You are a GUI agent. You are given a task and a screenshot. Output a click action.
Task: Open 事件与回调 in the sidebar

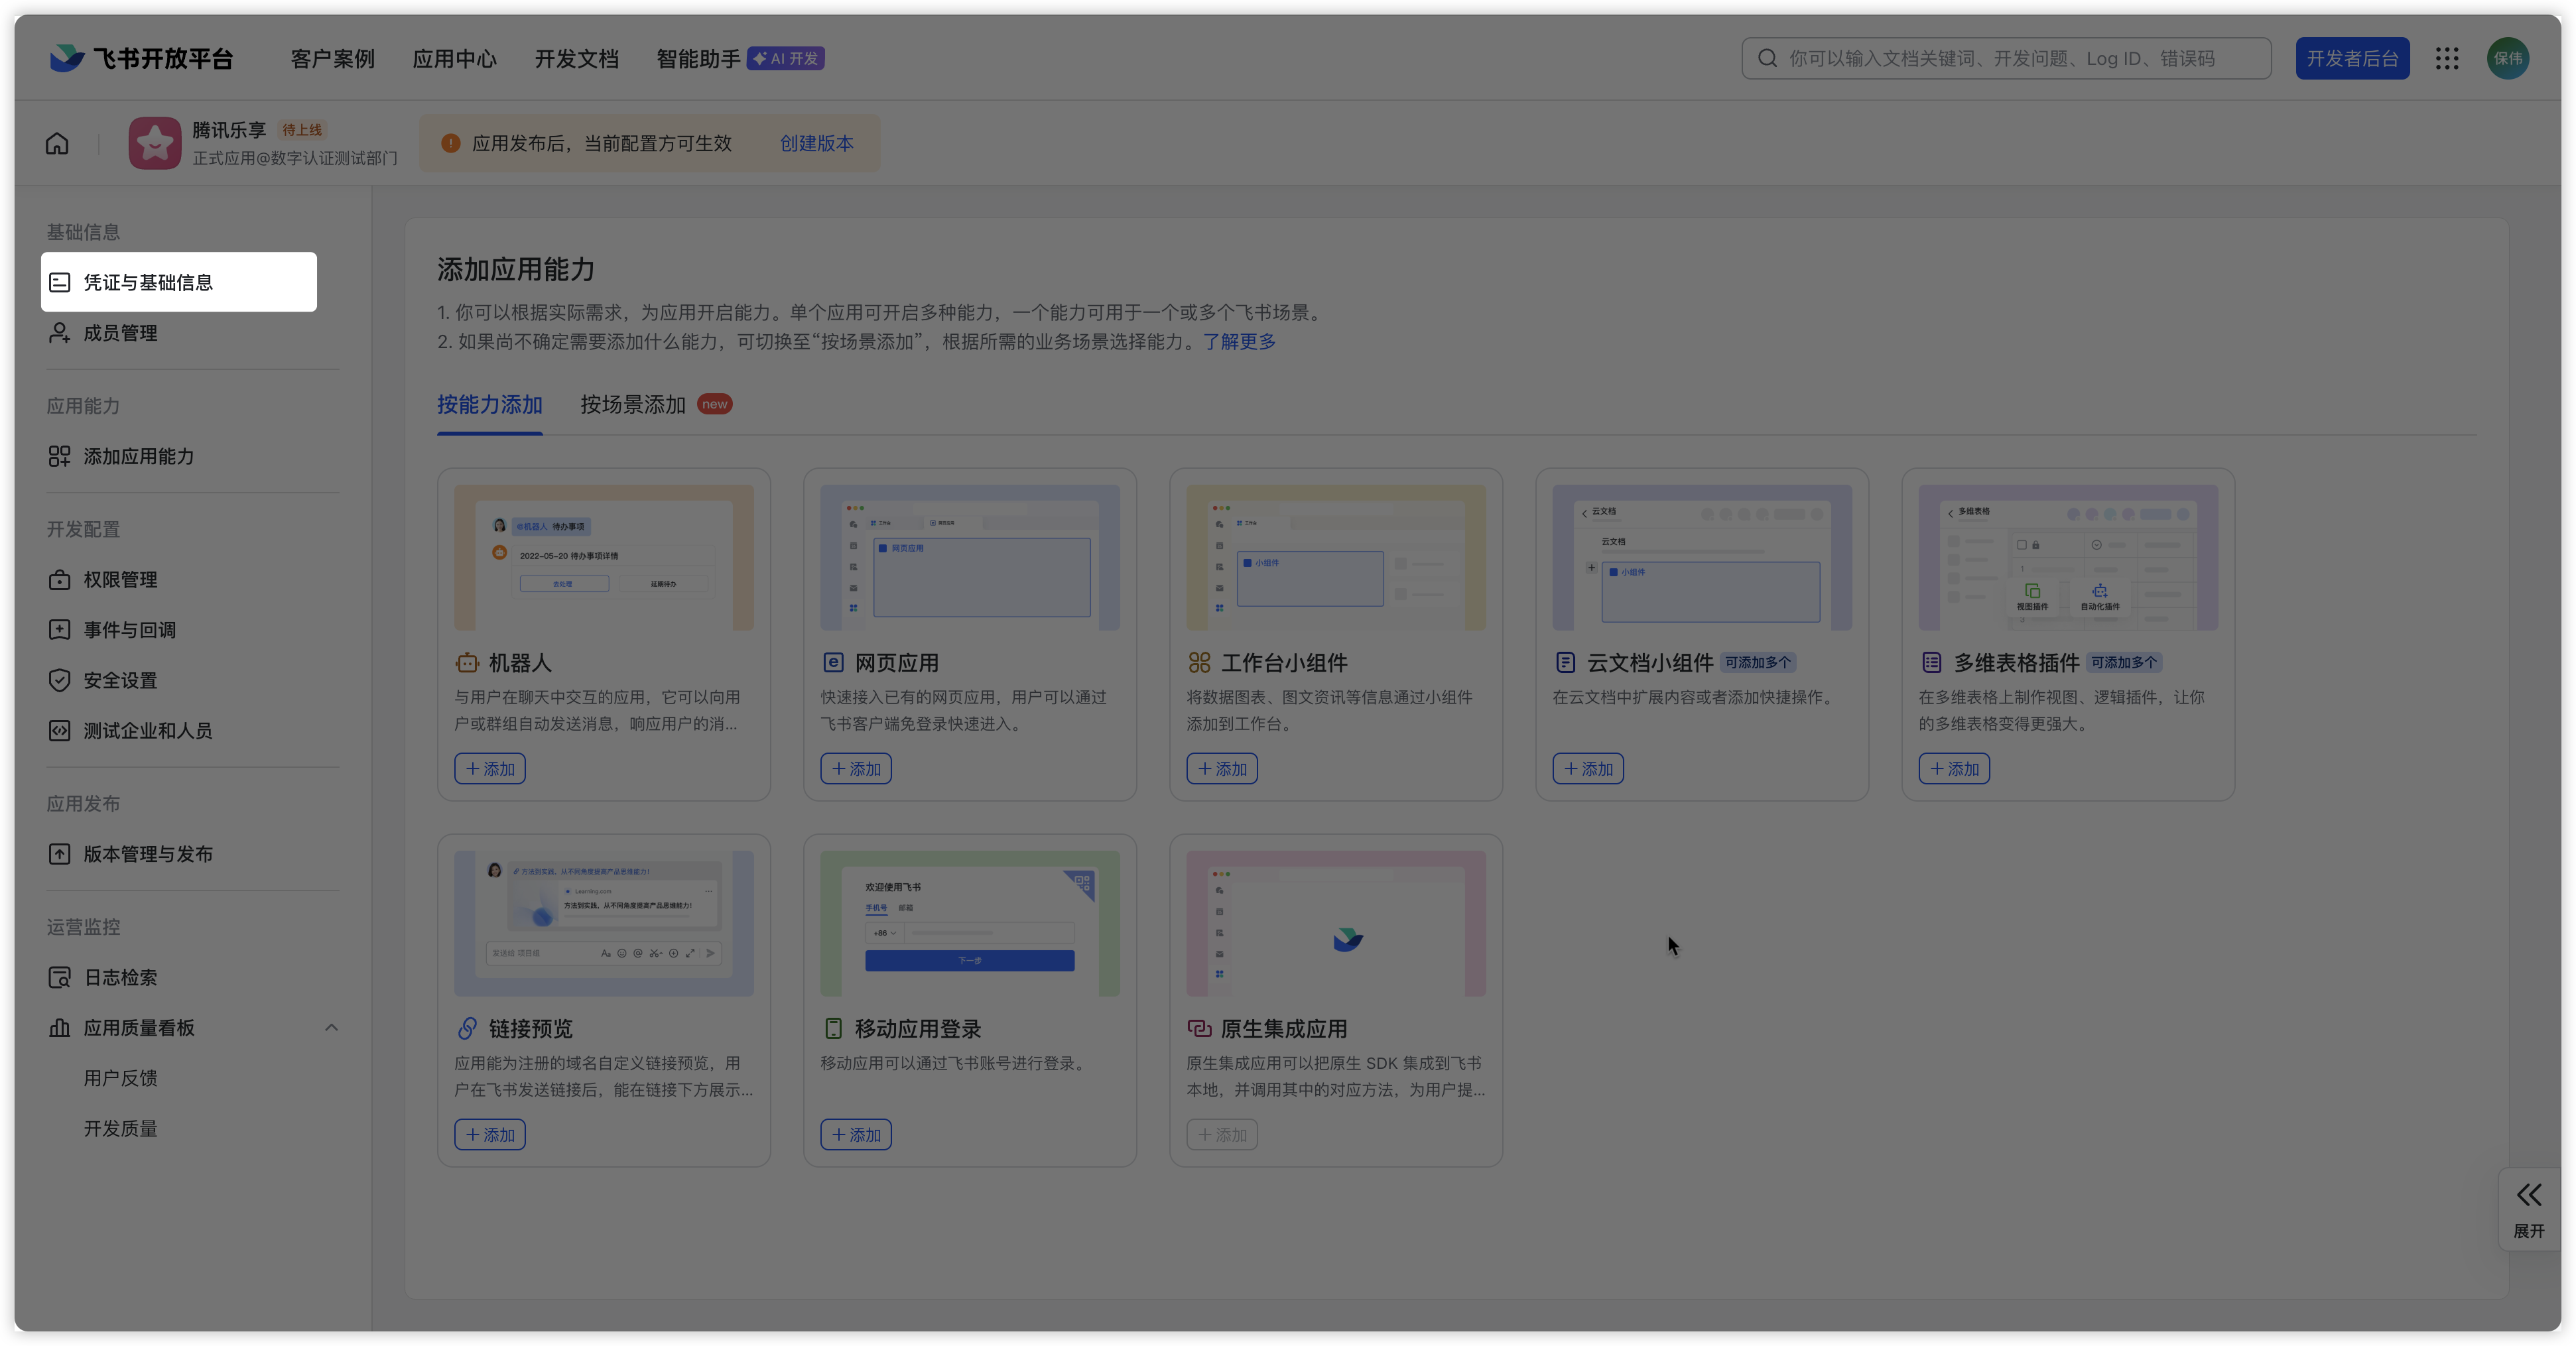click(129, 630)
